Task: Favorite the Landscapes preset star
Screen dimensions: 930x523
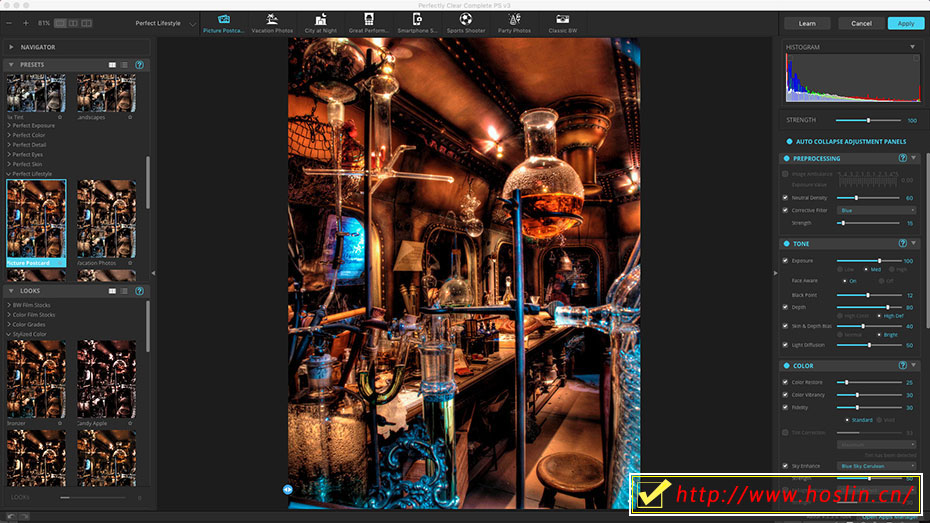Action: [x=130, y=117]
